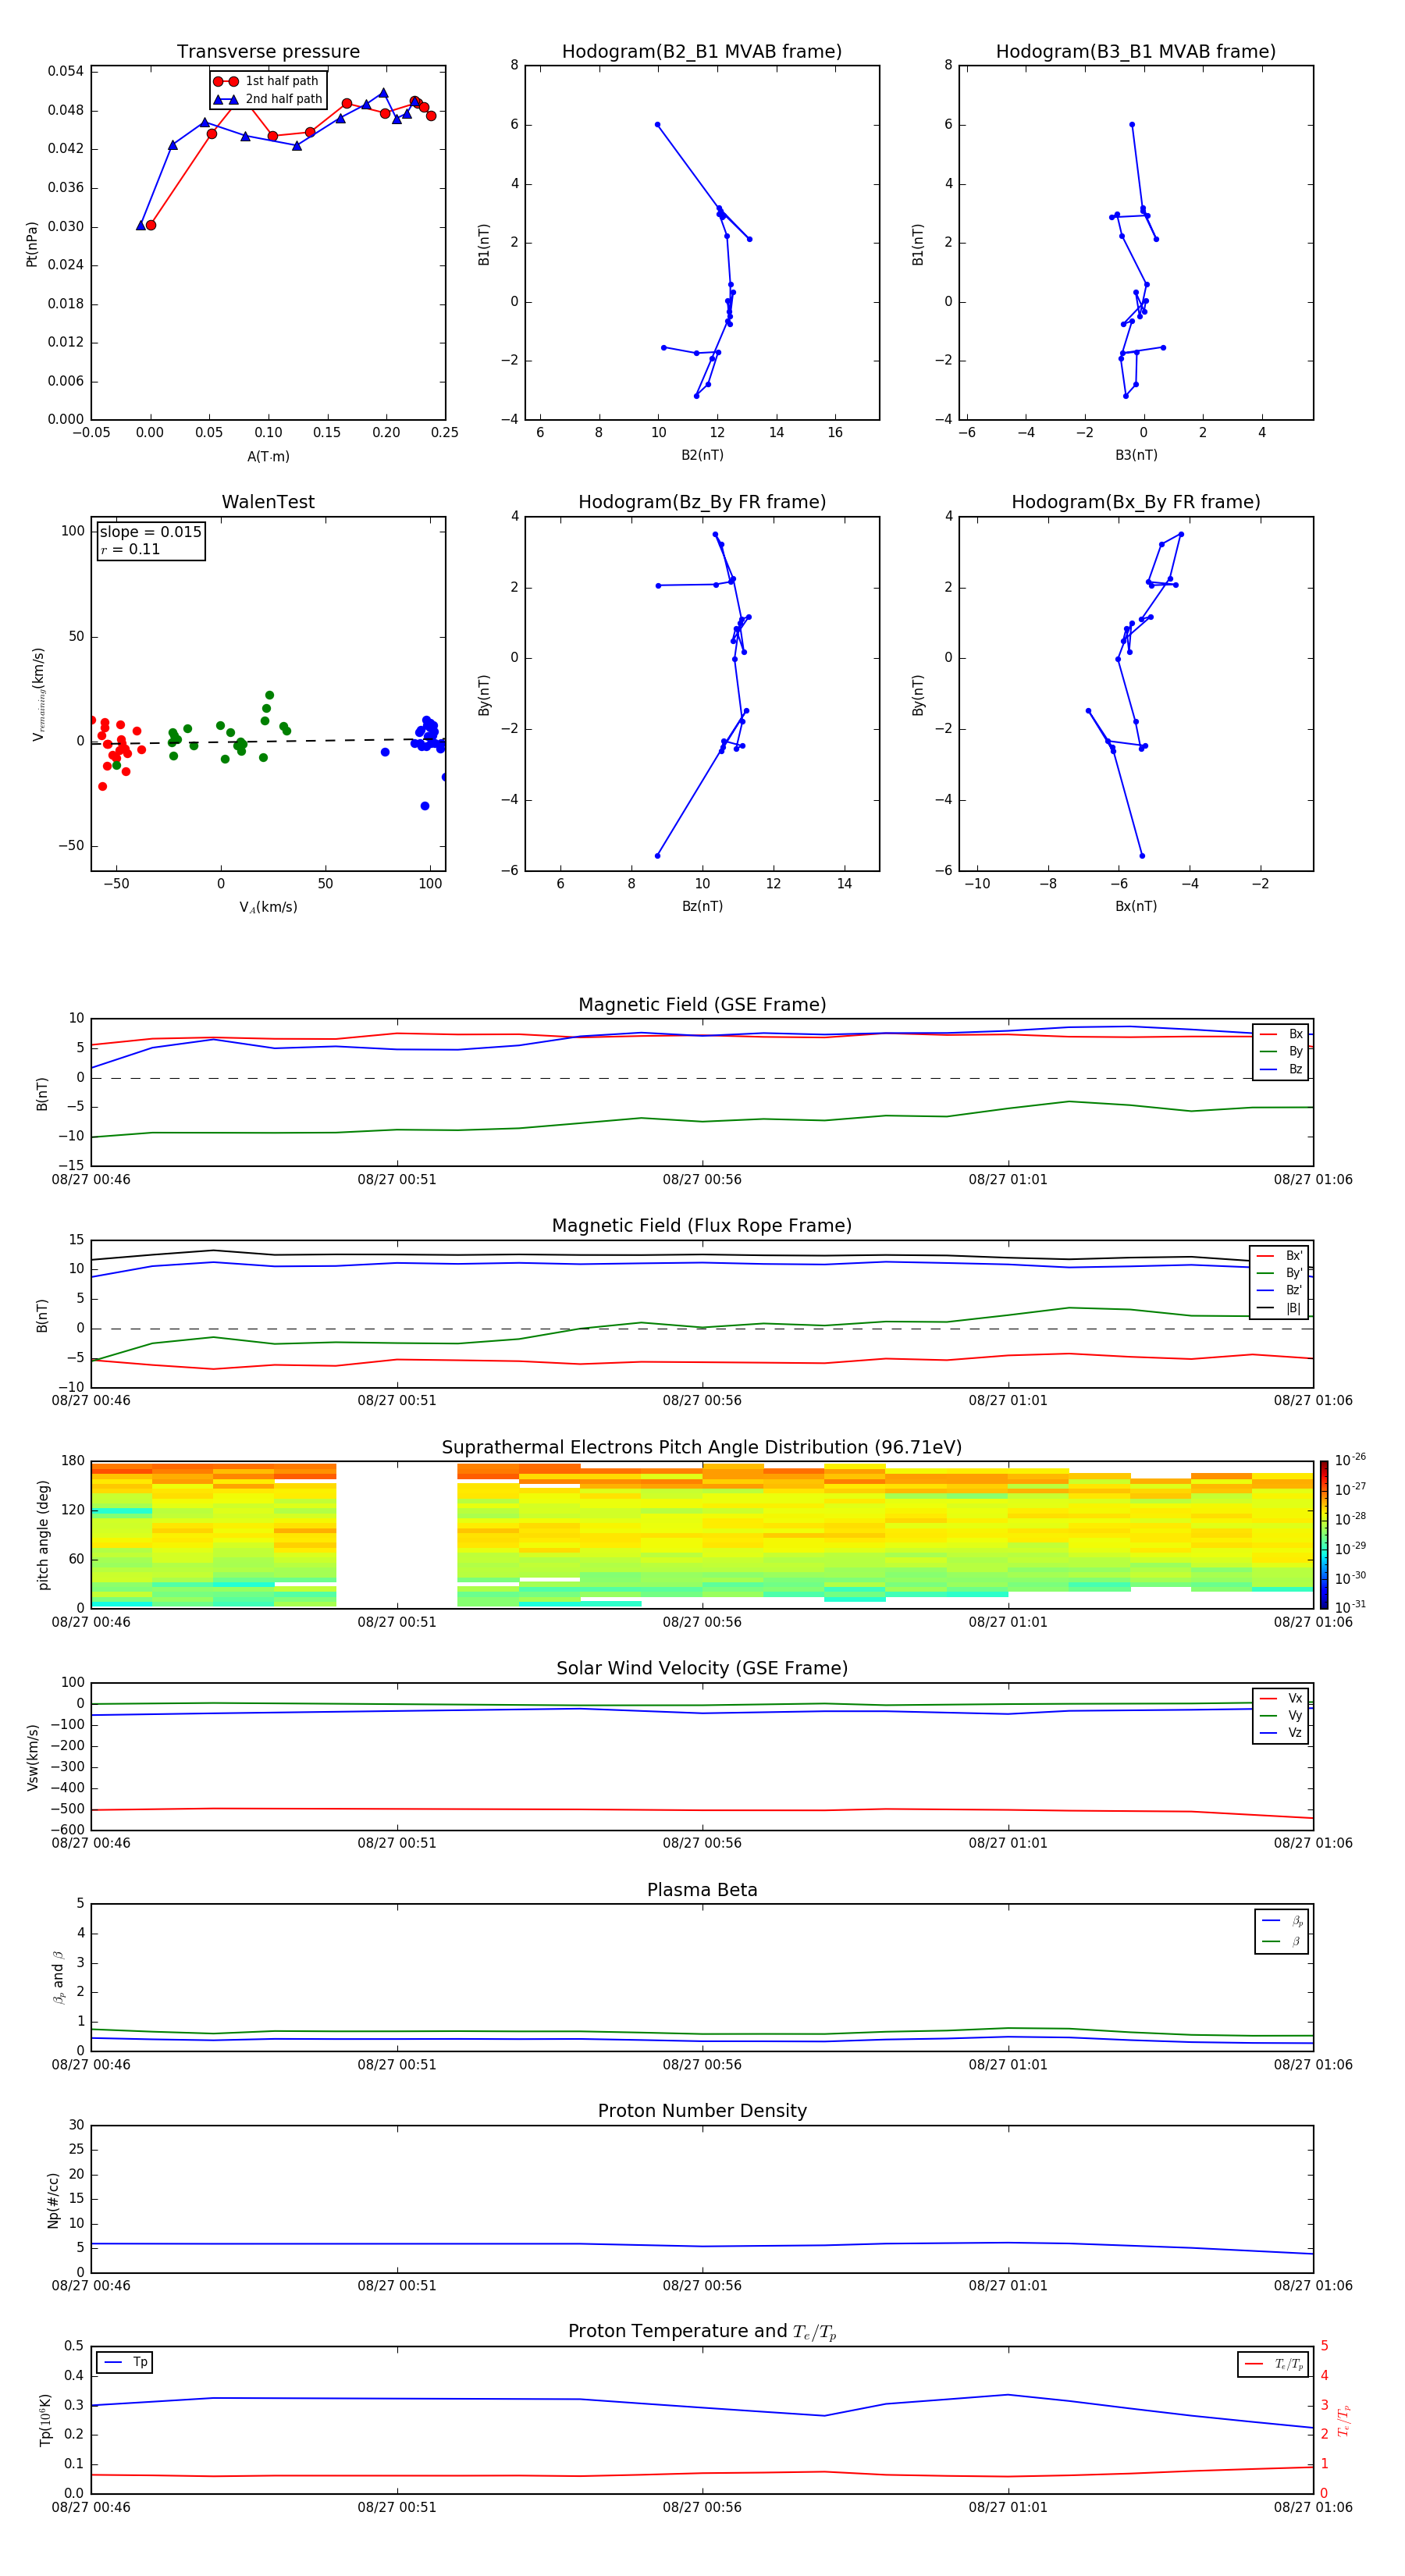The image size is (1405, 2576).
Task: Click the 'Hodogram(Bz_By FR frame)' title
Action: 702,502
